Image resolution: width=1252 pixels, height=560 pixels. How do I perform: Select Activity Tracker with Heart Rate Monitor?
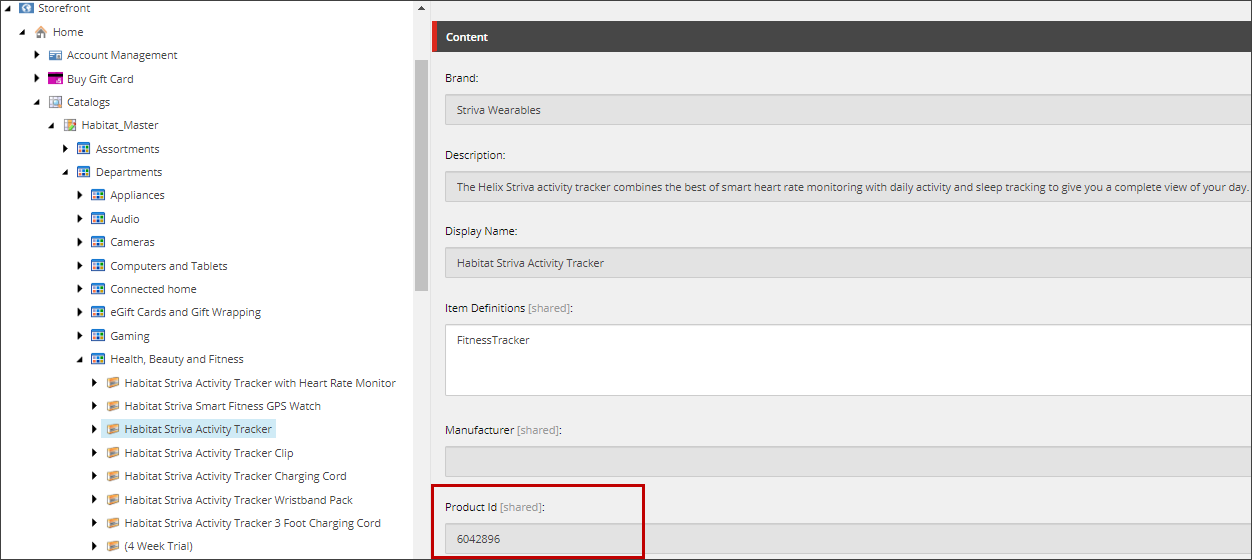(260, 383)
